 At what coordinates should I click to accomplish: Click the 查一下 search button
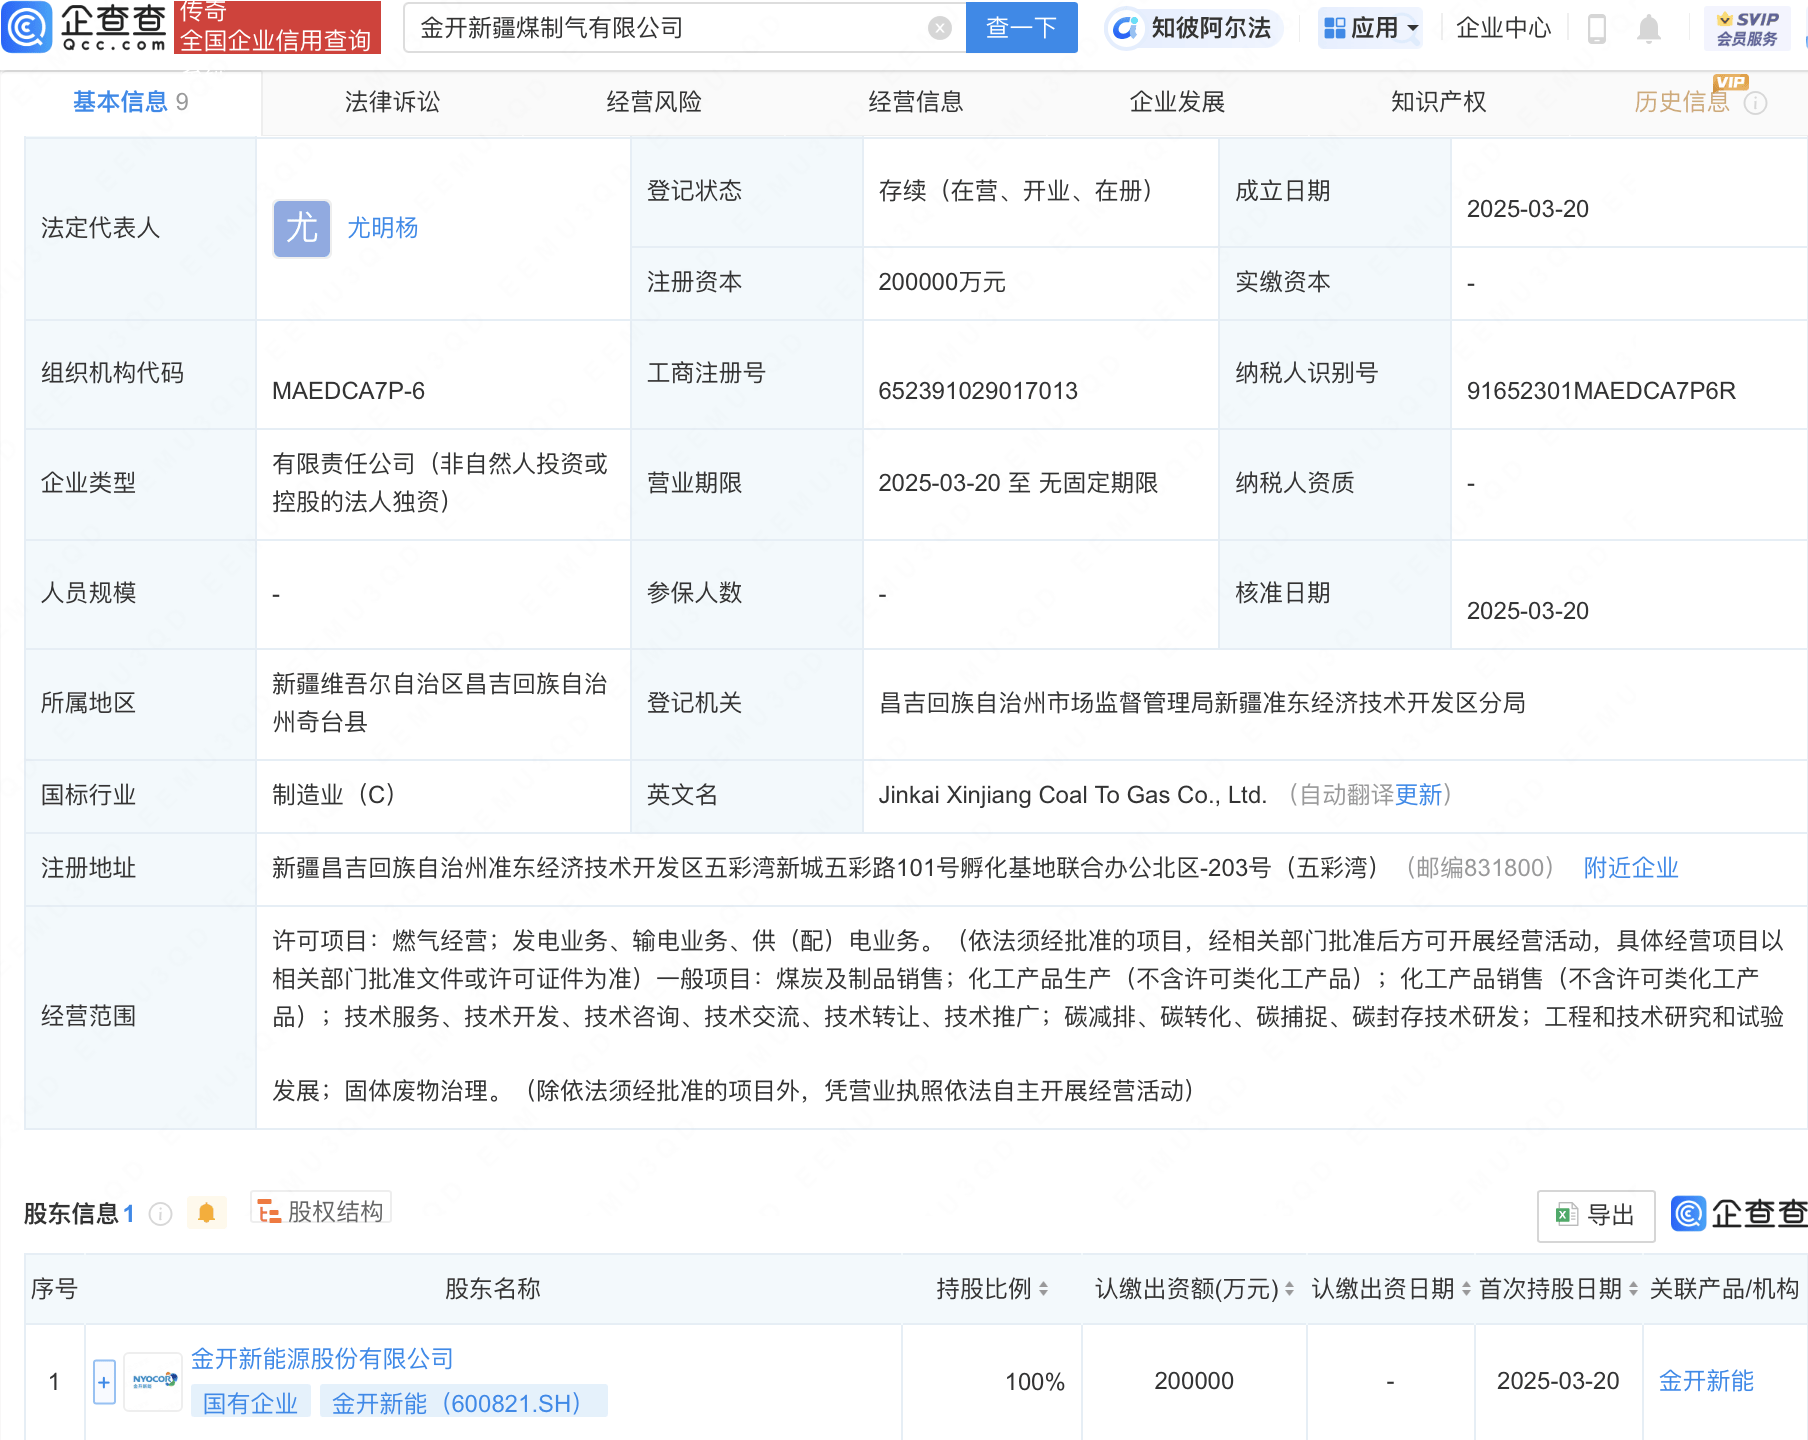[x=1021, y=28]
